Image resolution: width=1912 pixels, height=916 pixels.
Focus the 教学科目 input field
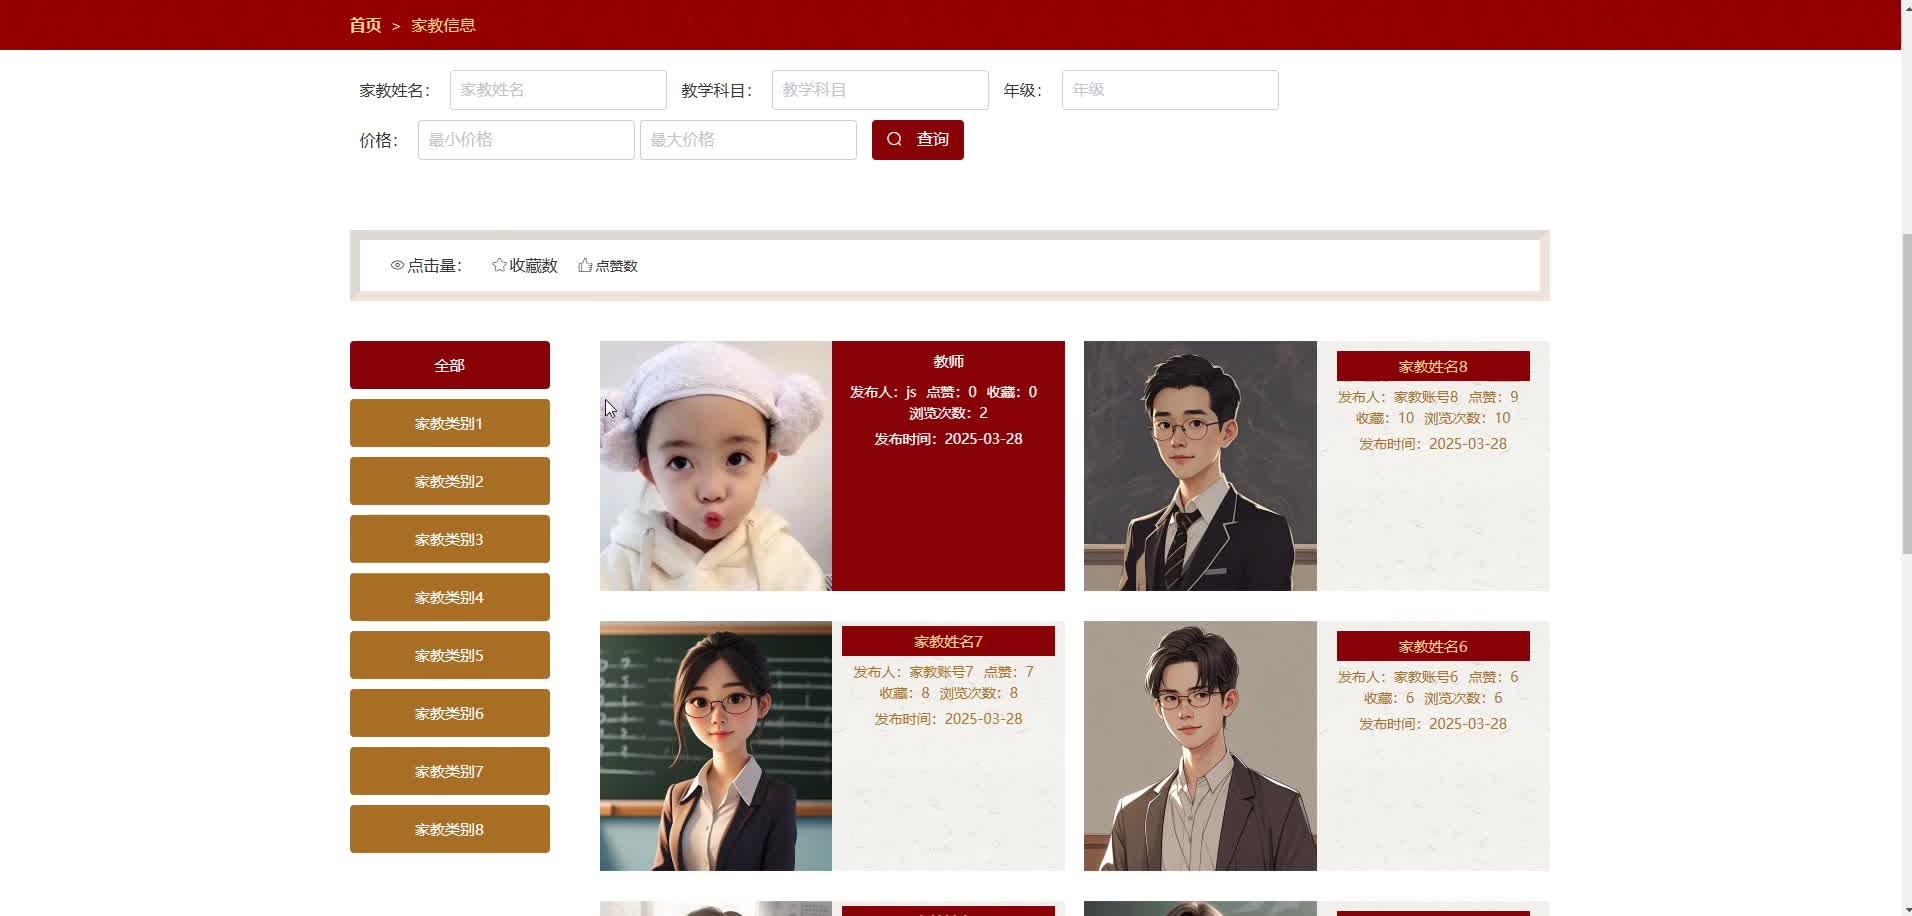(880, 90)
